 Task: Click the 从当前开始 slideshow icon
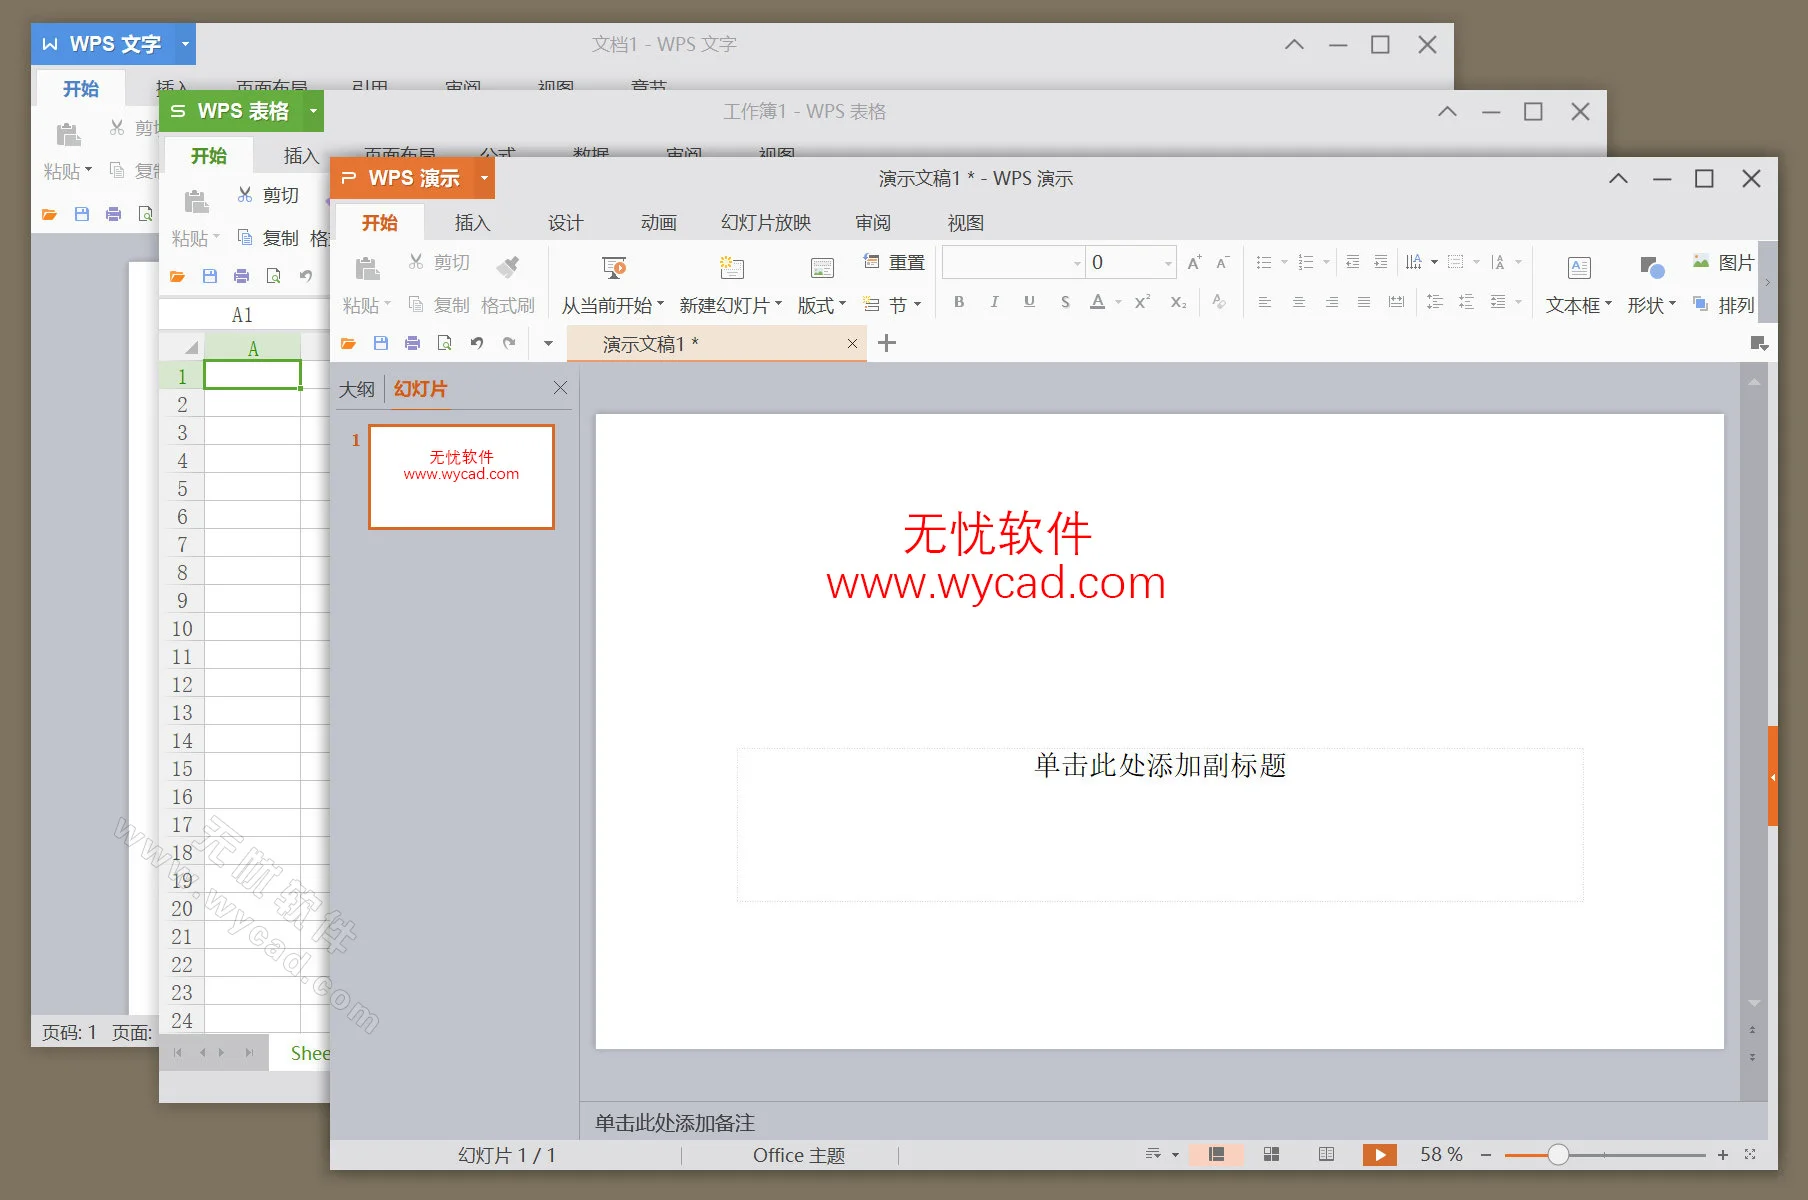[x=614, y=268]
